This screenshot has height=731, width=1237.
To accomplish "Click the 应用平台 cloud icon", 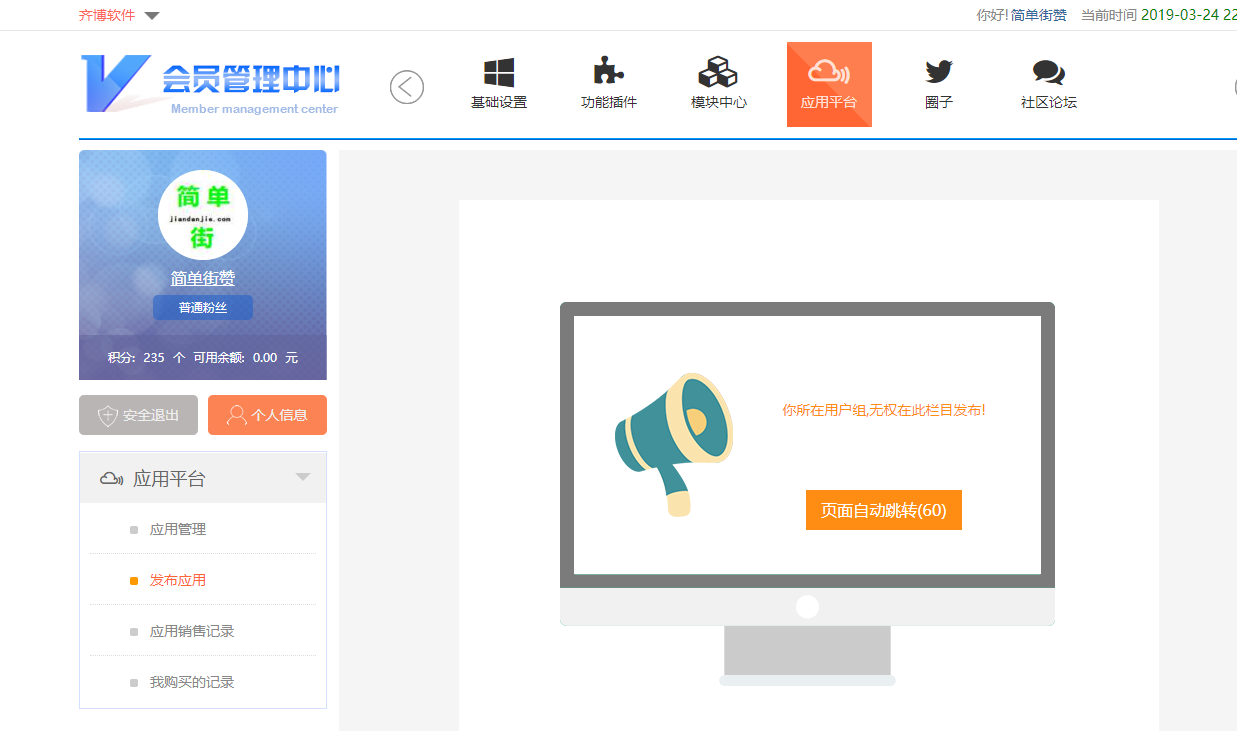I will 828,73.
